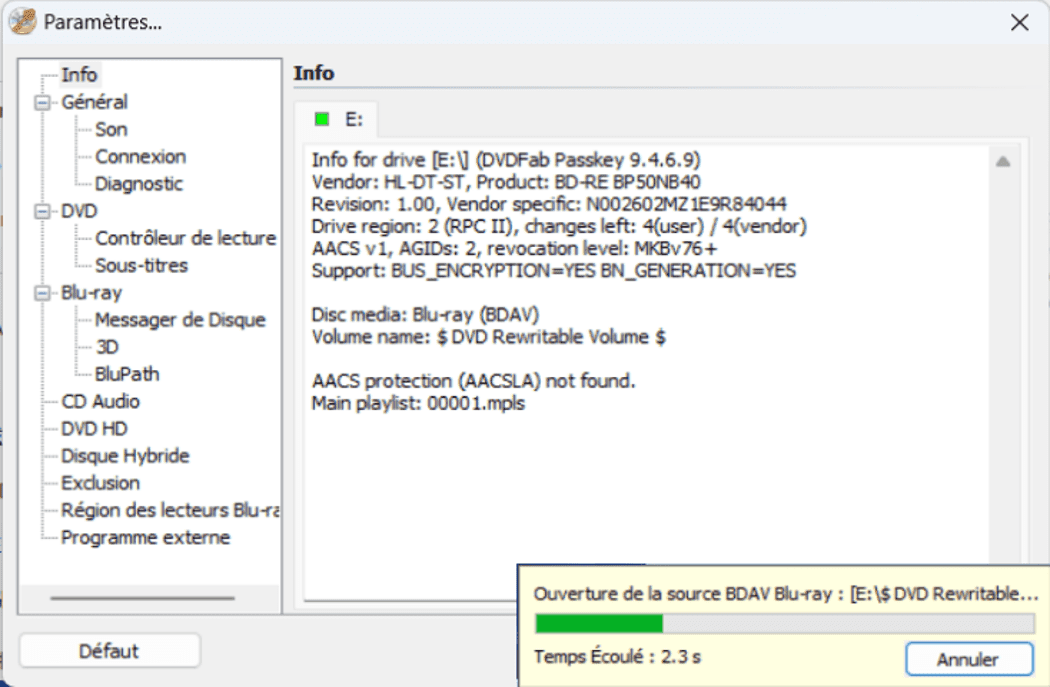Viewport: 1050px width, 687px height.
Task: Close the Paramètres window
Action: pos(1020,23)
